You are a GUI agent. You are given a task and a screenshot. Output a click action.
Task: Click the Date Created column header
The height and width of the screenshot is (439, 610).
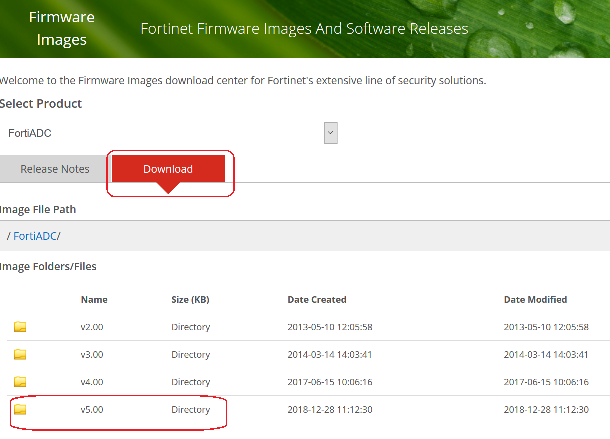317,299
